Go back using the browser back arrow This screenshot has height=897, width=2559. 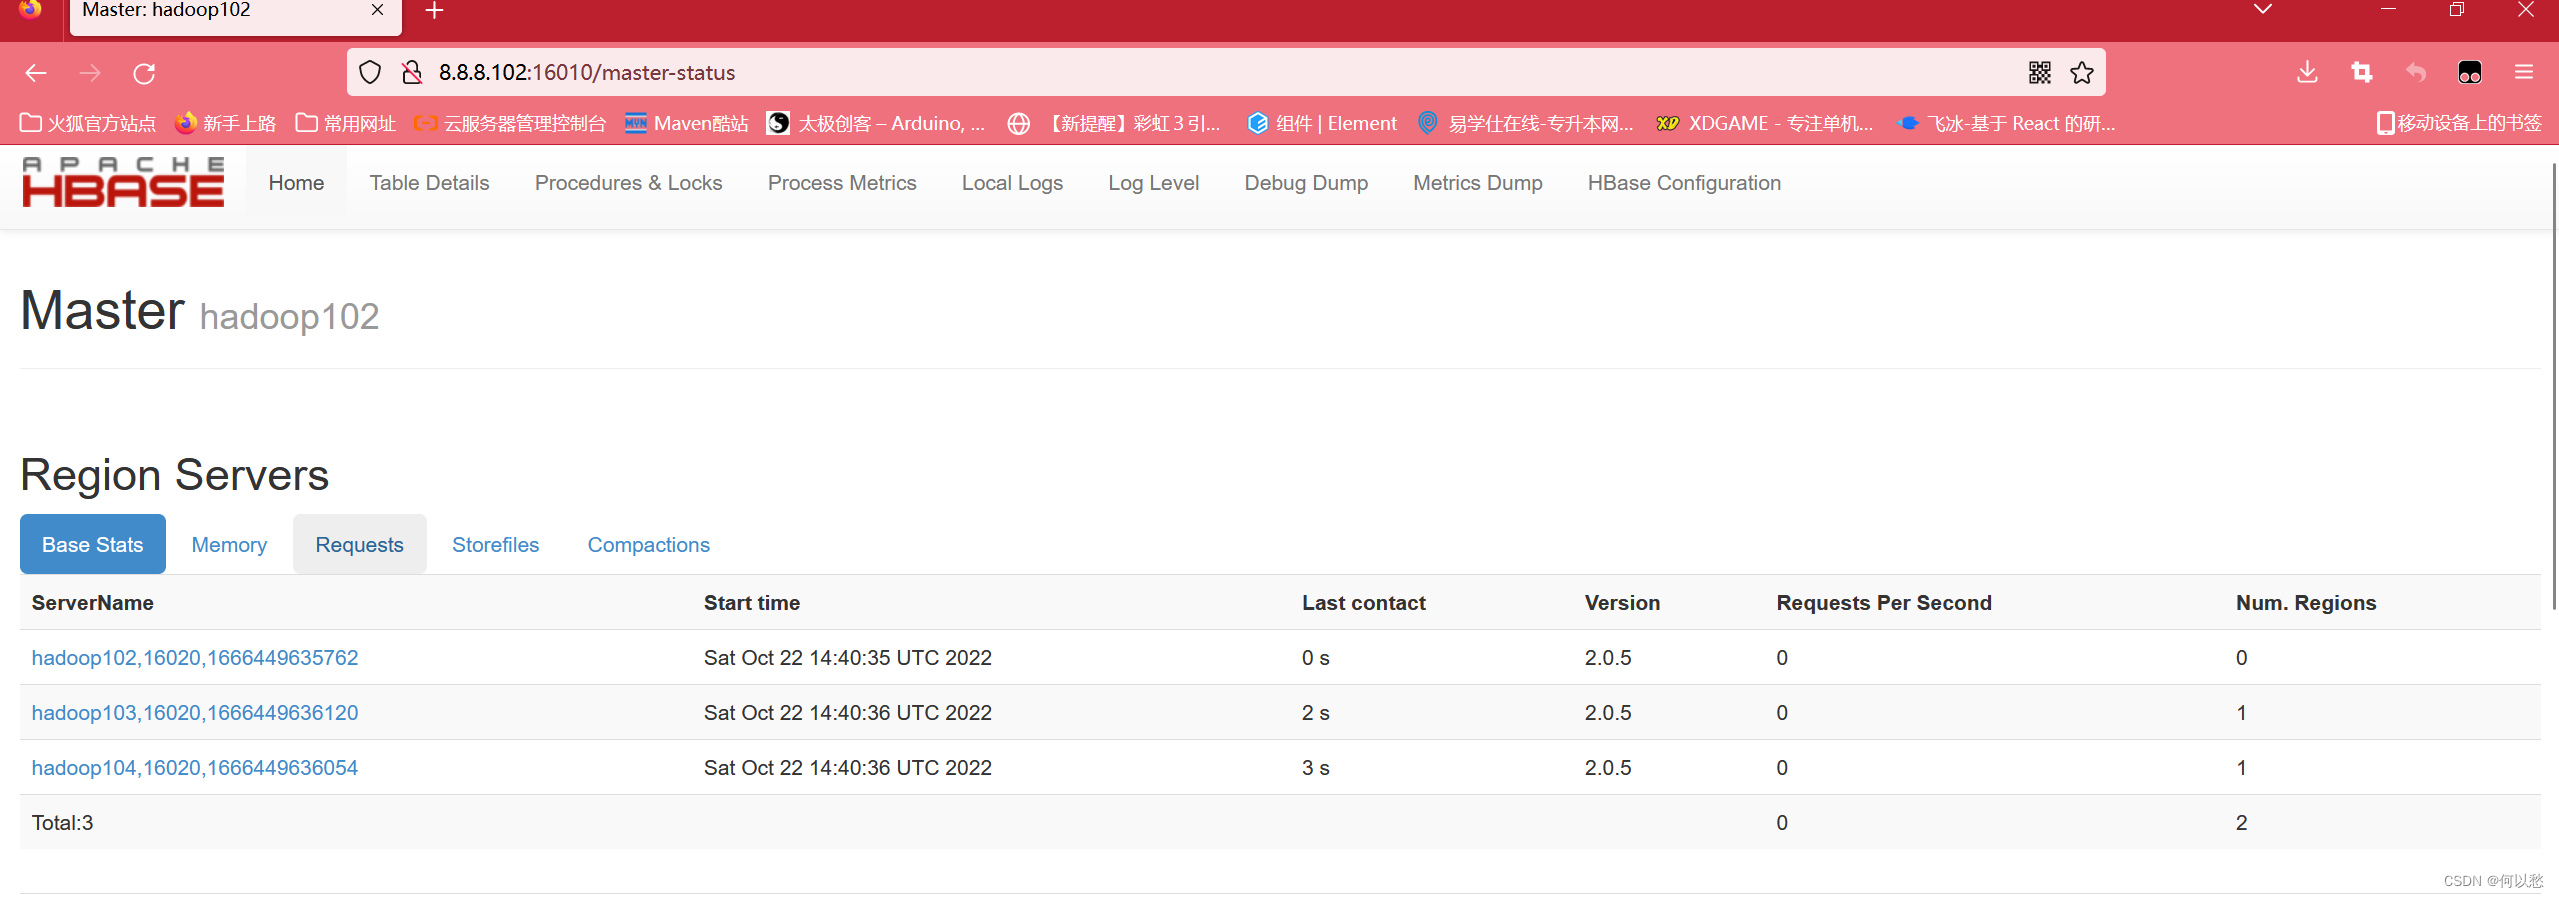click(x=36, y=73)
